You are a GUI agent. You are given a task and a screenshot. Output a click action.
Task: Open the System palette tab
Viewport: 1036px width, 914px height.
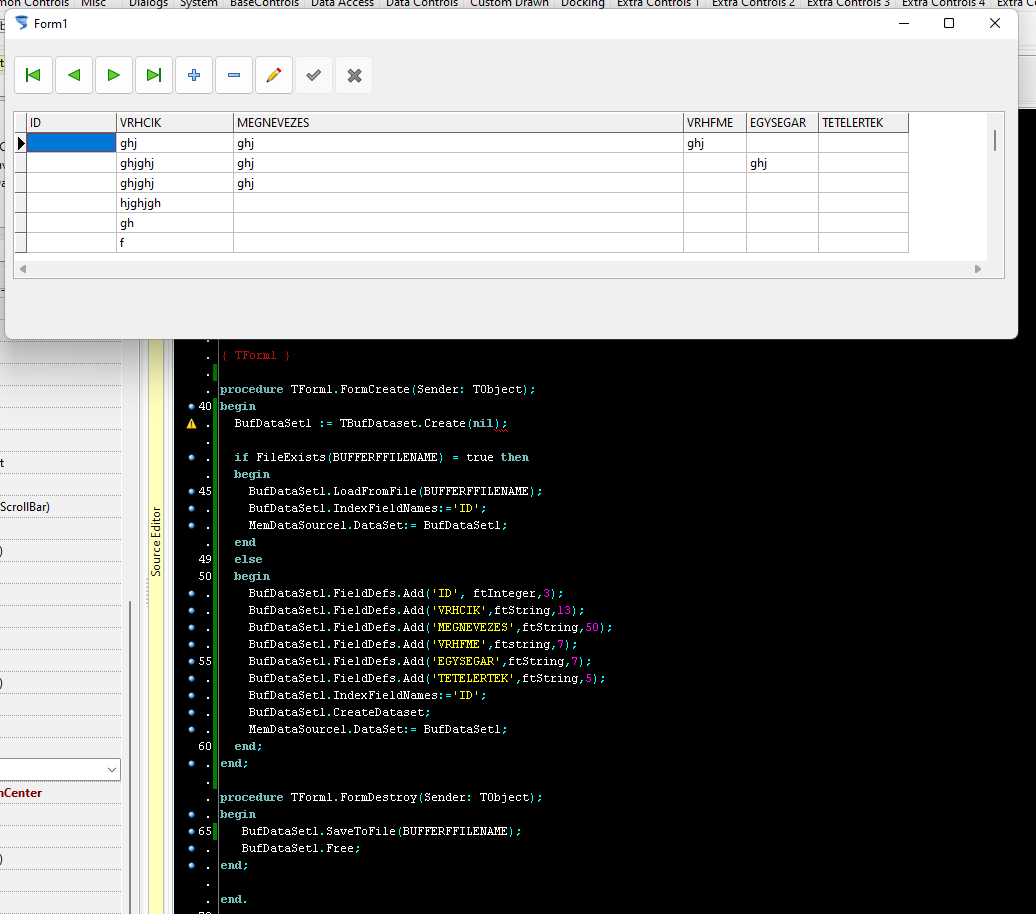click(199, 3)
